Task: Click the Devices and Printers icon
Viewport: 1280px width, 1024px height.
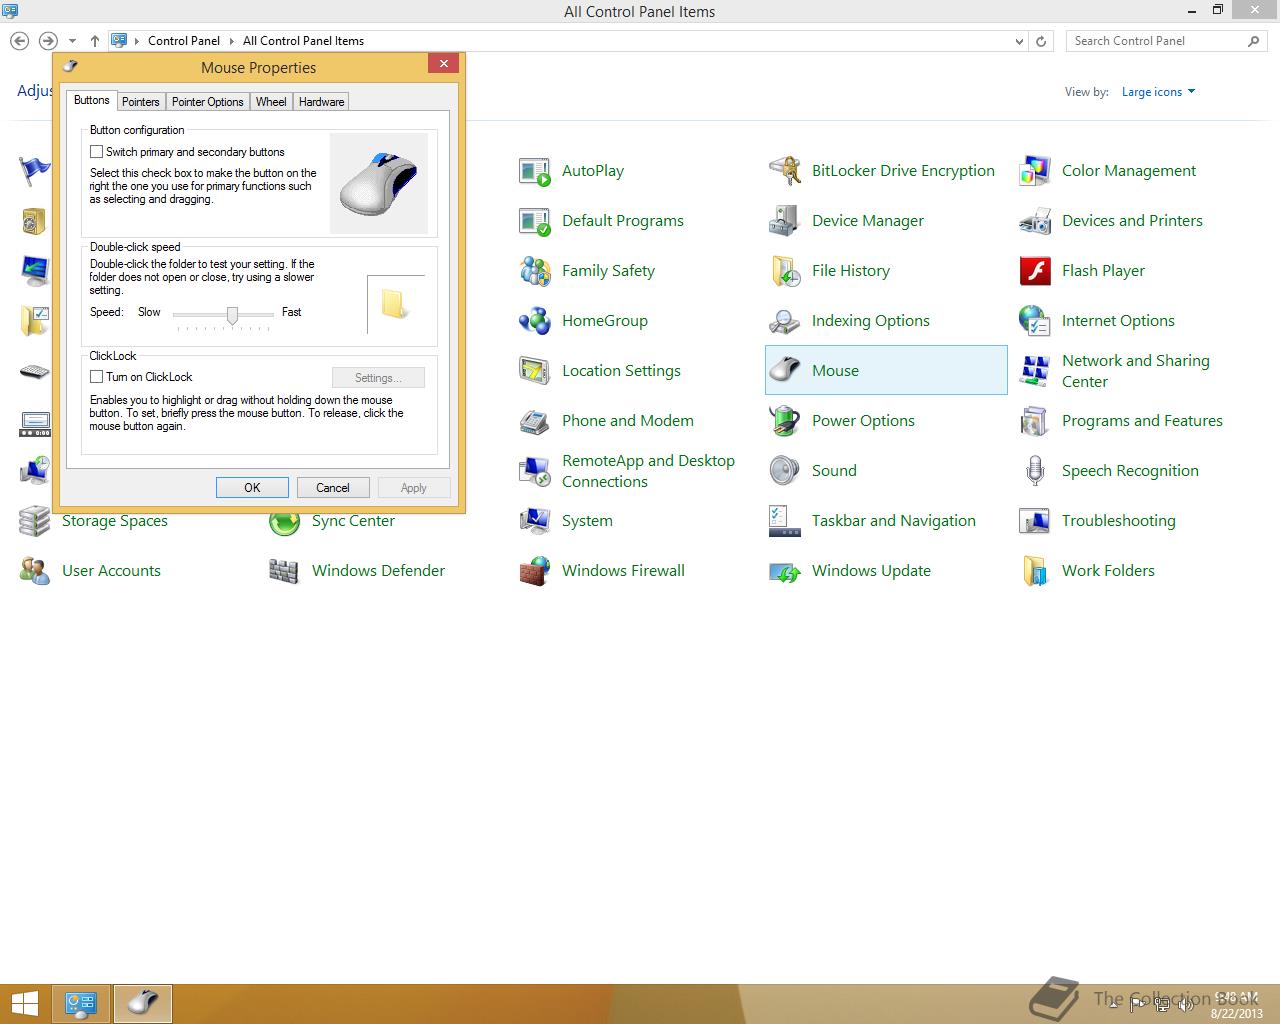Action: [x=1035, y=221]
